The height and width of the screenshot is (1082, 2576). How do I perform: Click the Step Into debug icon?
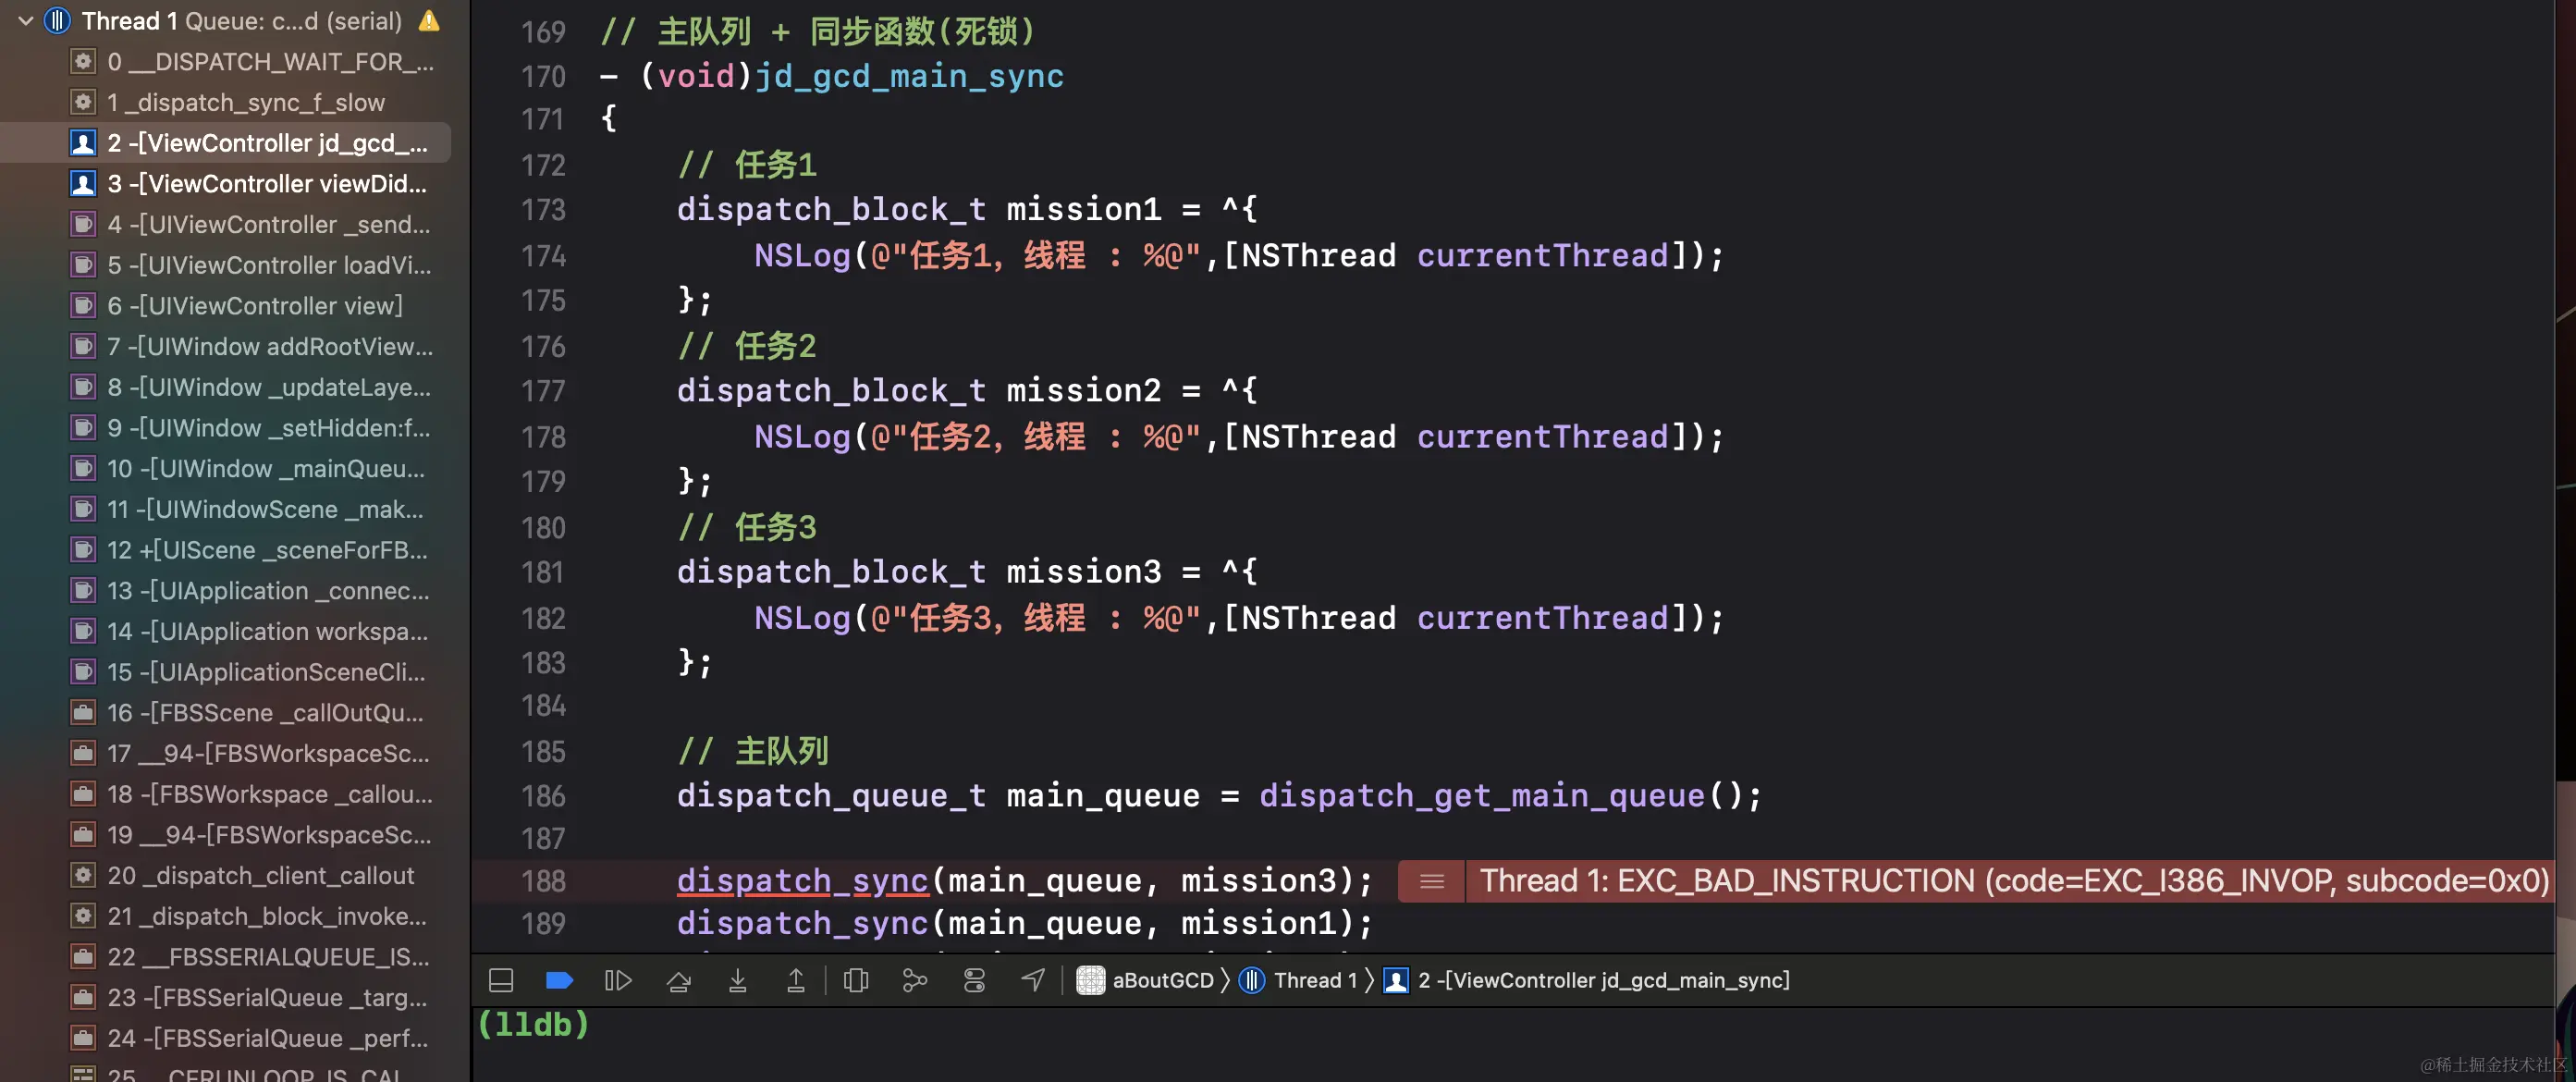point(737,980)
